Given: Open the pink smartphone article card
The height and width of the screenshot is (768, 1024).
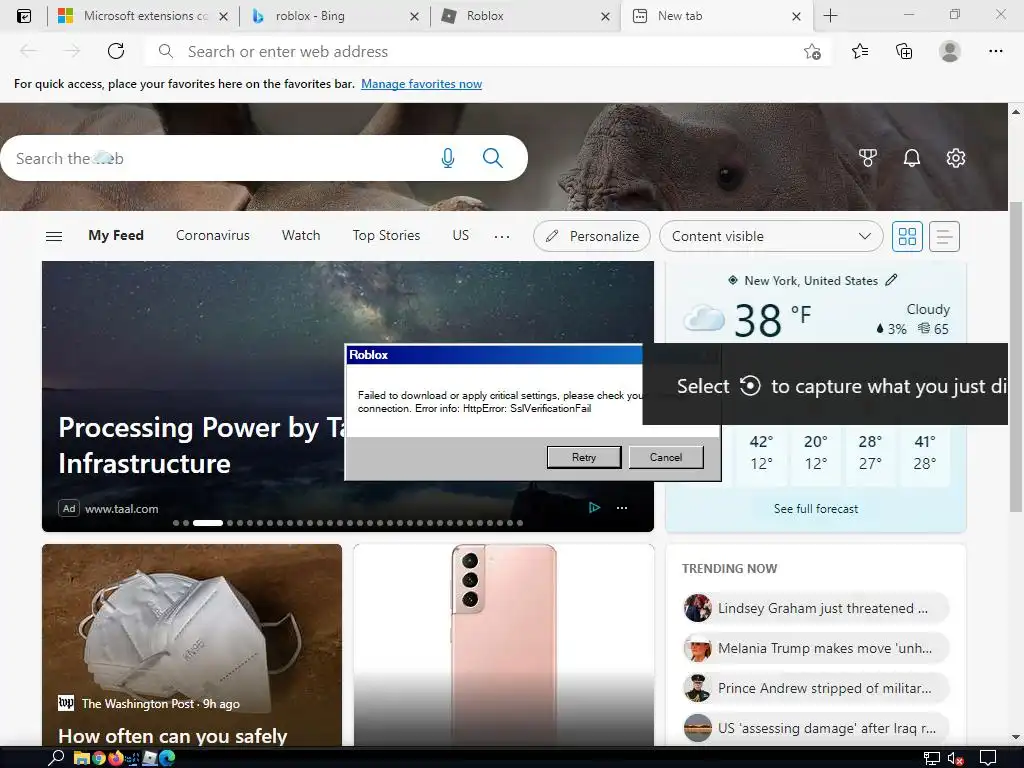Looking at the screenshot, I should 504,645.
